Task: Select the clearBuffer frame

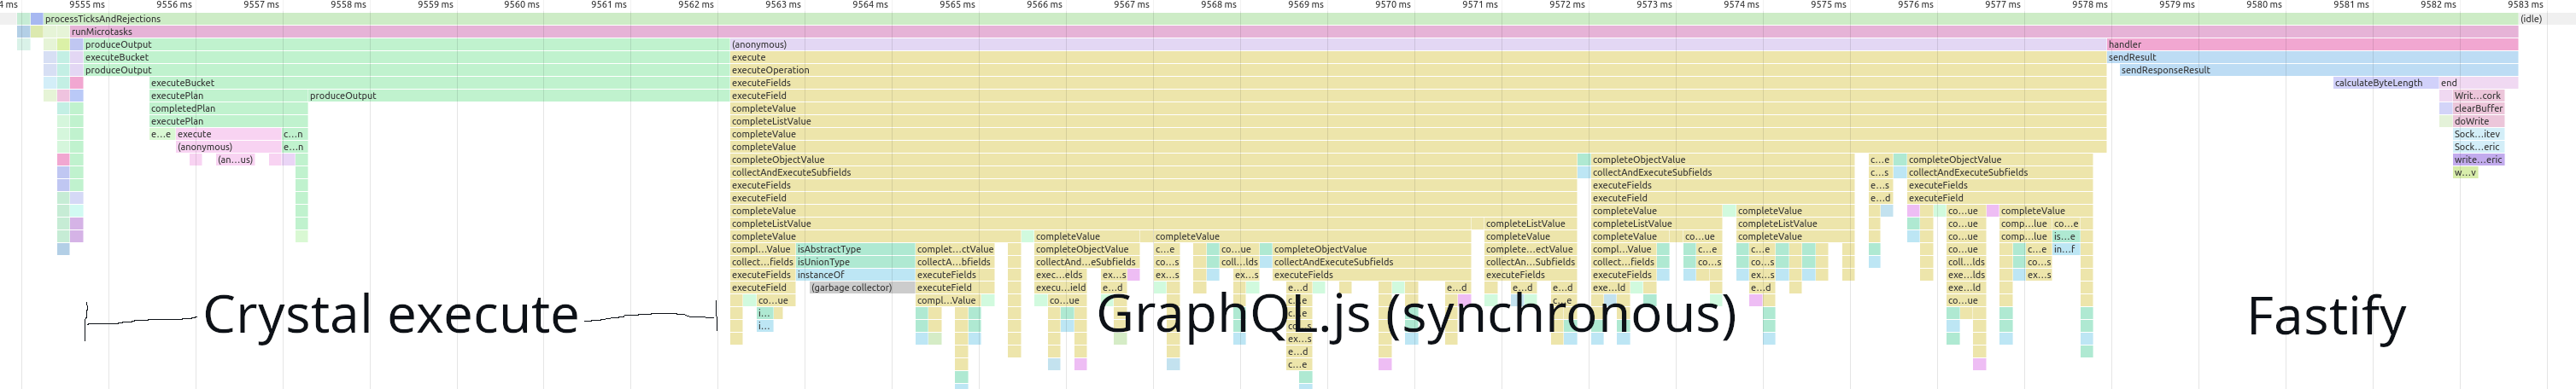Action: point(2478,109)
